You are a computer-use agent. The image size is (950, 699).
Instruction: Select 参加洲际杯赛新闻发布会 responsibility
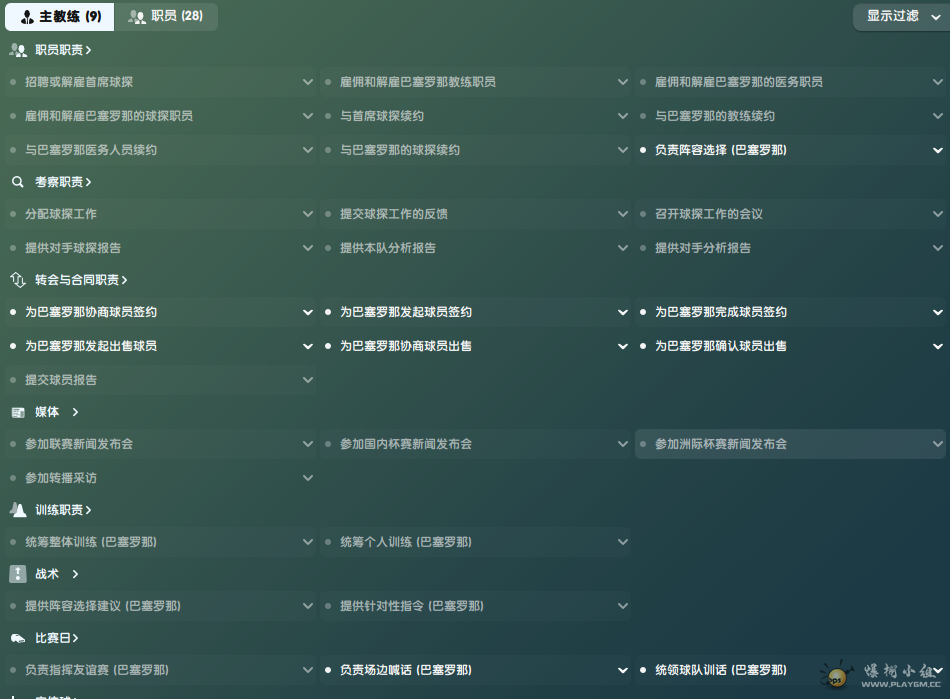tap(791, 444)
